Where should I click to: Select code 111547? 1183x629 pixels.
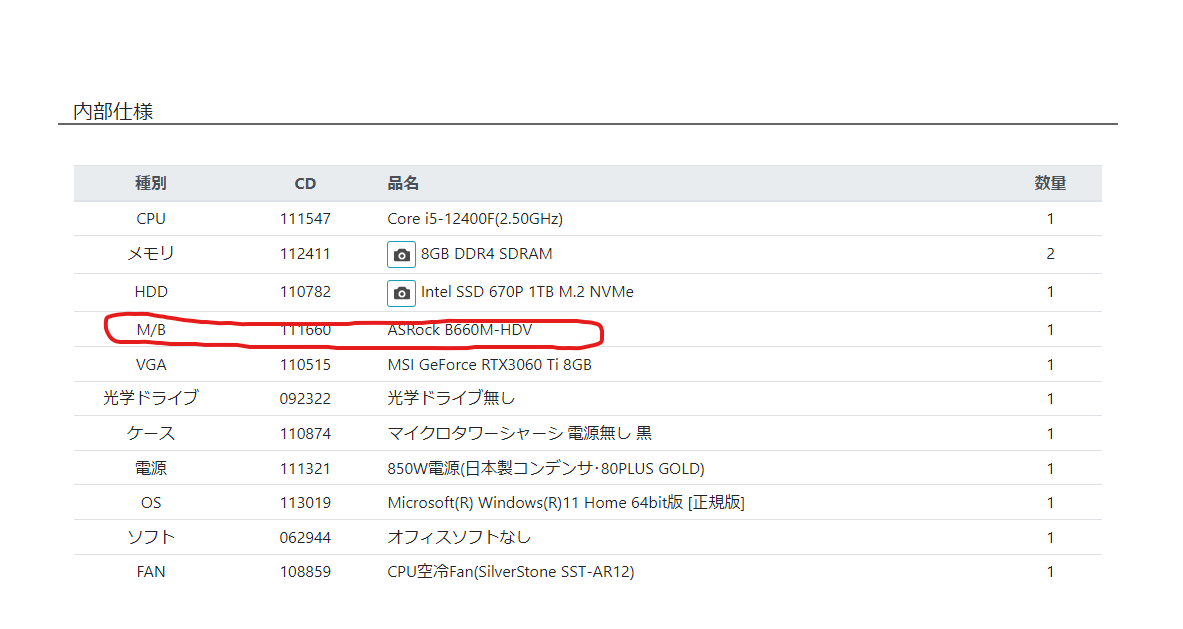tap(305, 219)
